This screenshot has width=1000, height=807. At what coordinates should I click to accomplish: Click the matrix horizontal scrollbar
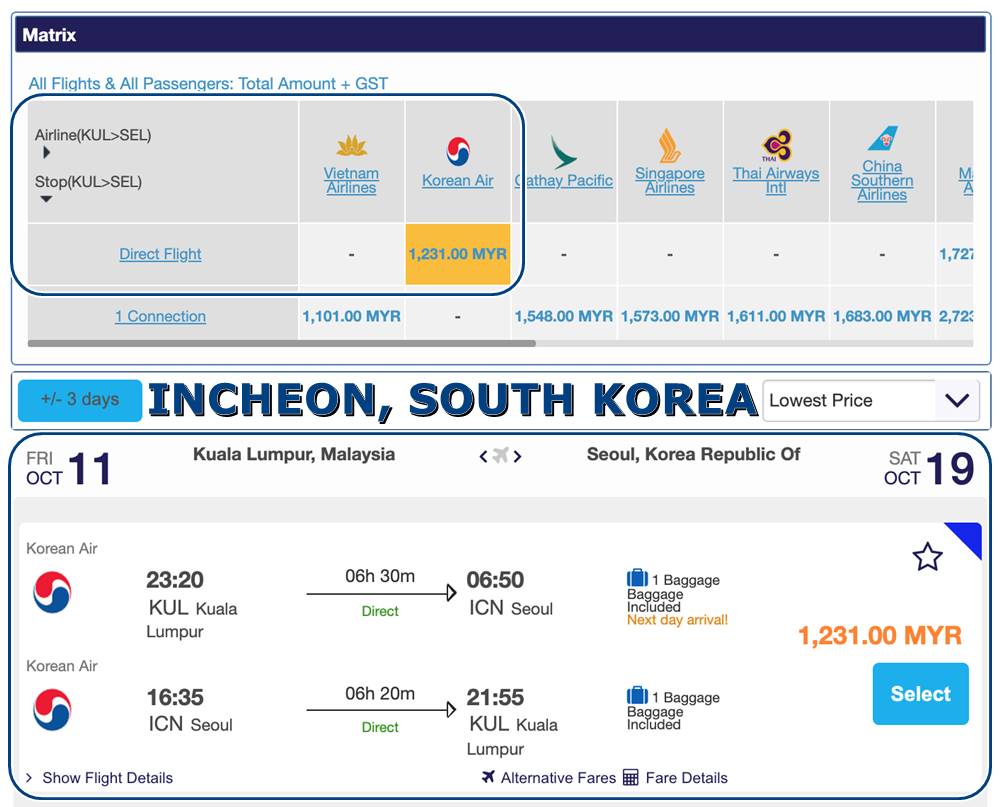282,343
